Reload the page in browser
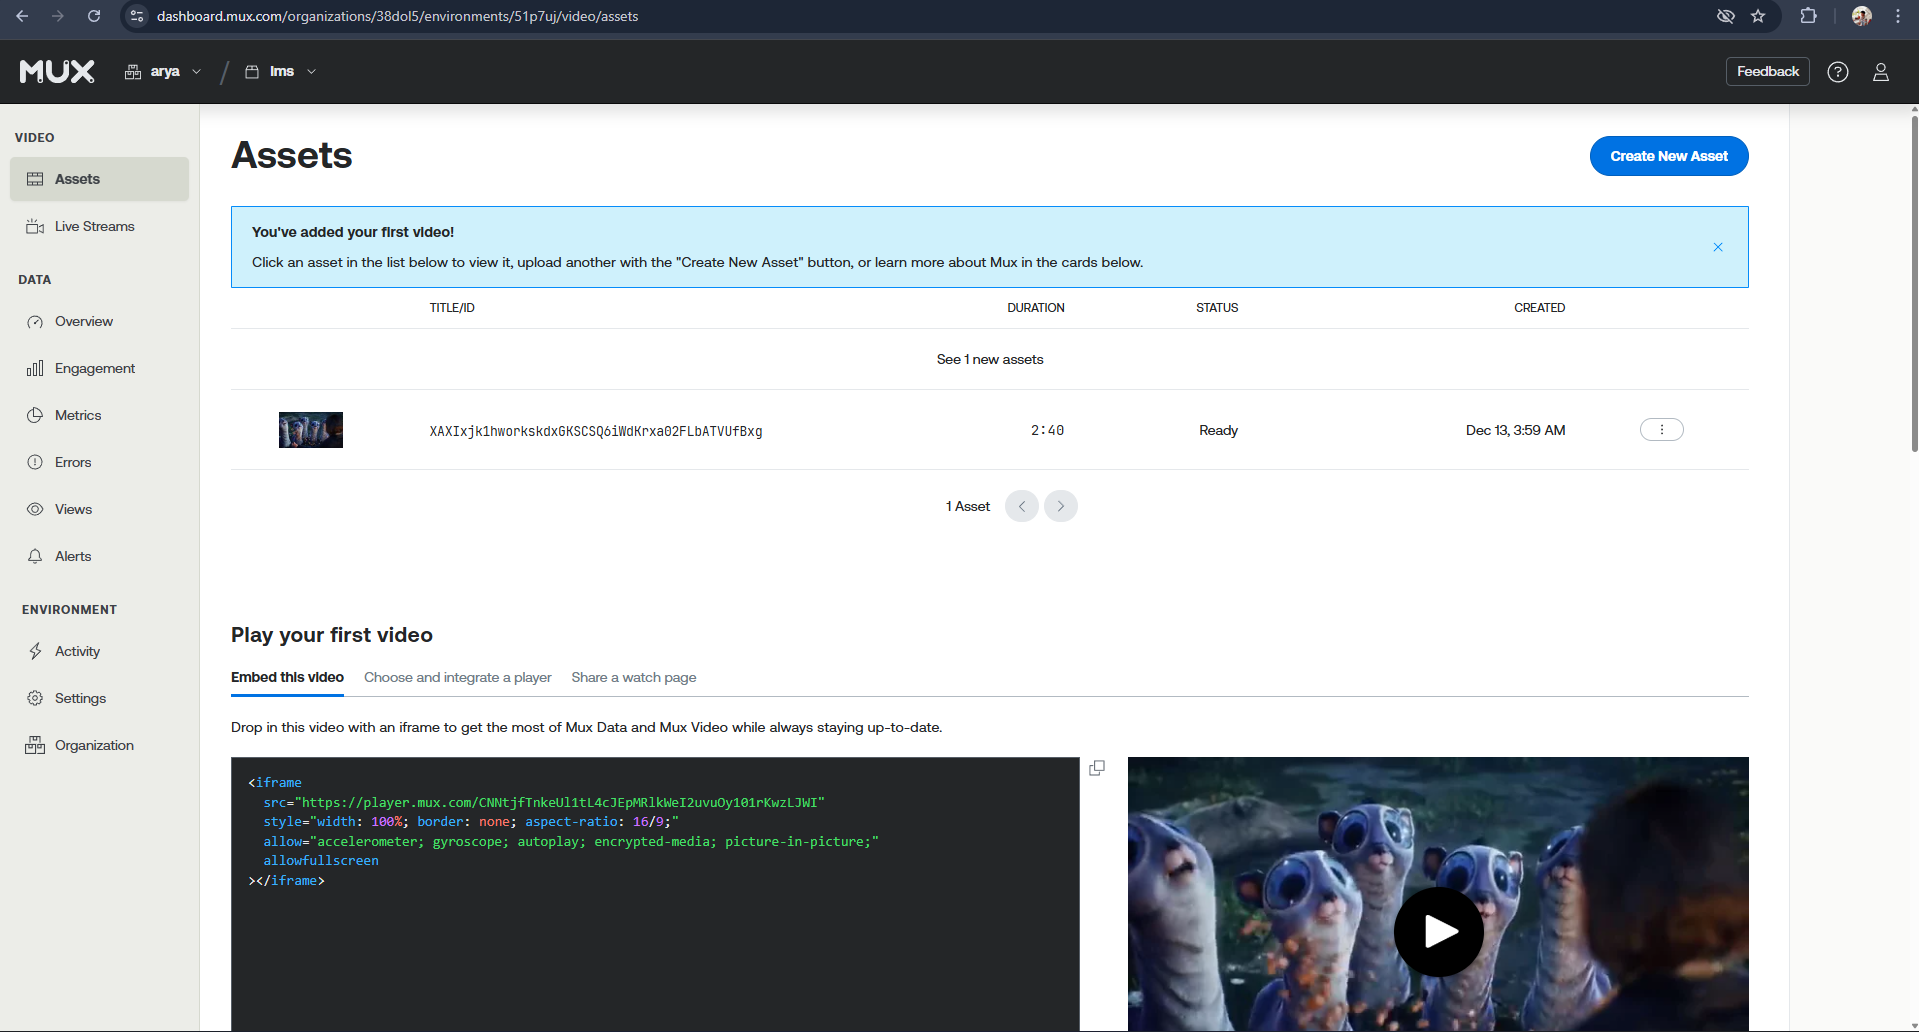 [94, 16]
